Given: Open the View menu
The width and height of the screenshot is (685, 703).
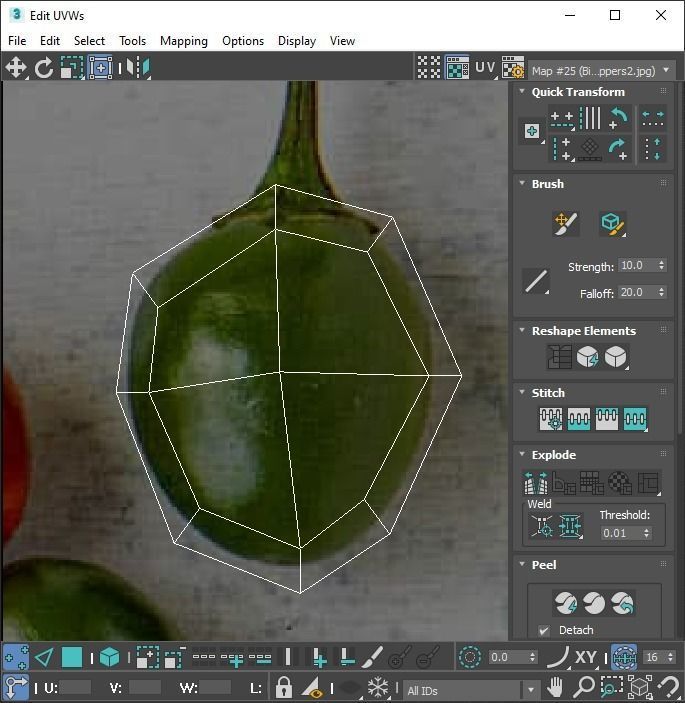Looking at the screenshot, I should pos(342,41).
